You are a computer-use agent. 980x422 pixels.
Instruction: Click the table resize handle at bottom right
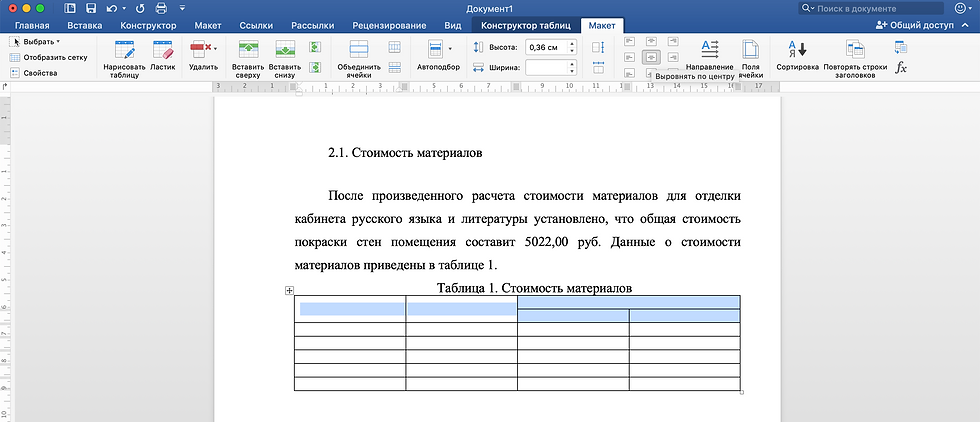pyautogui.click(x=742, y=393)
